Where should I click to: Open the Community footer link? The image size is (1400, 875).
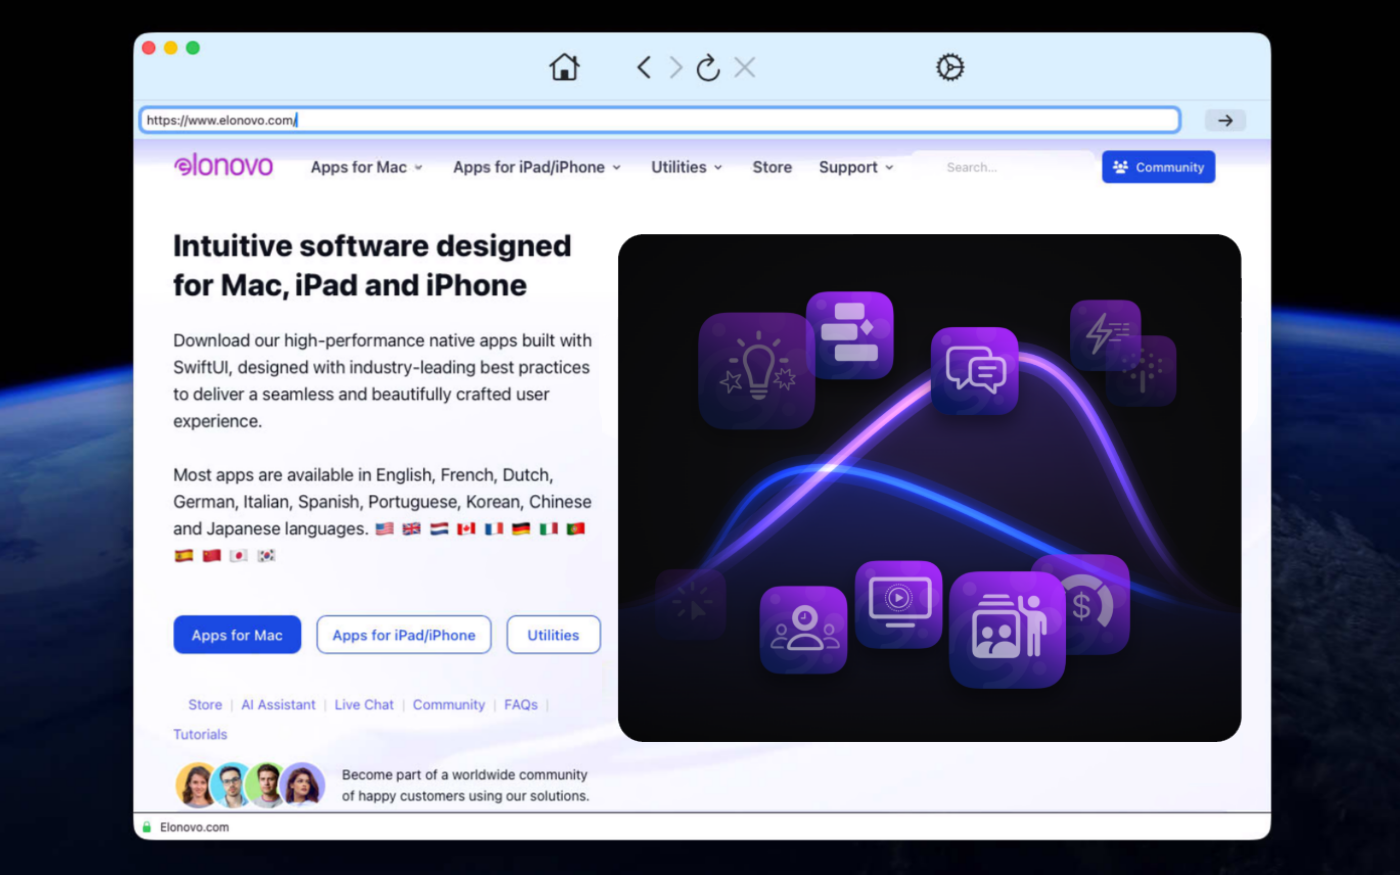pos(449,705)
